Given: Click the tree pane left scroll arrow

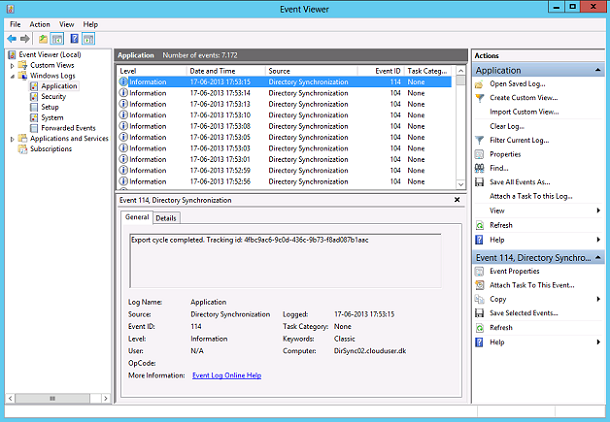Looking at the screenshot, I should (x=11, y=399).
